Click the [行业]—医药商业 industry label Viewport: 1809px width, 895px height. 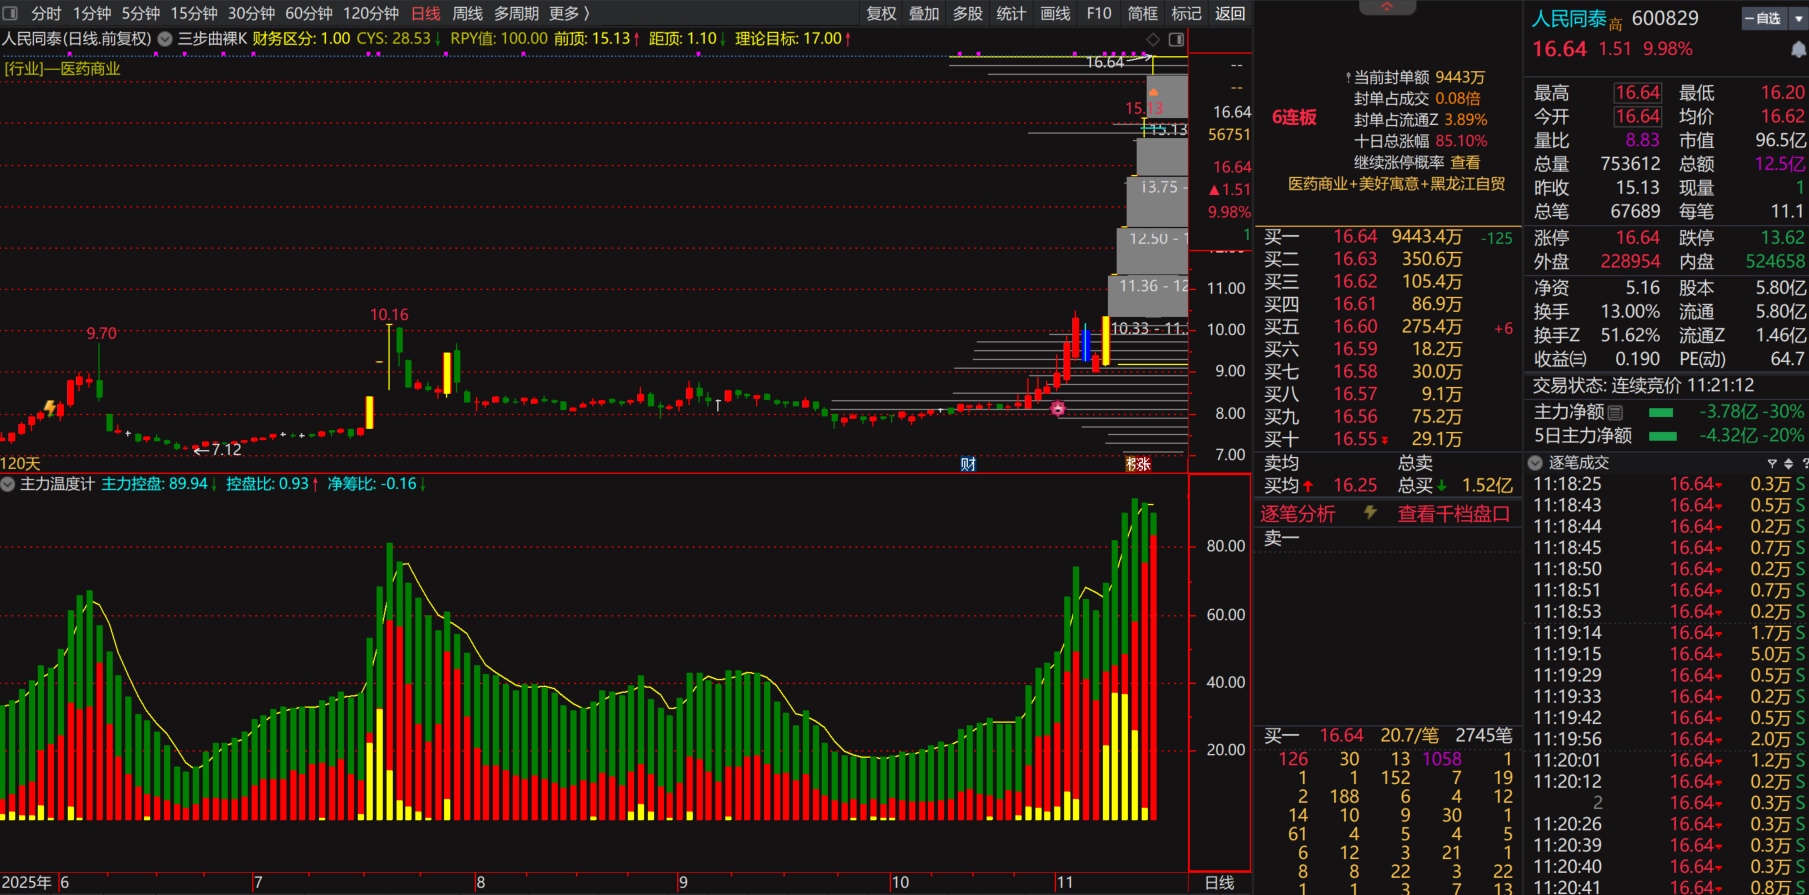point(62,69)
